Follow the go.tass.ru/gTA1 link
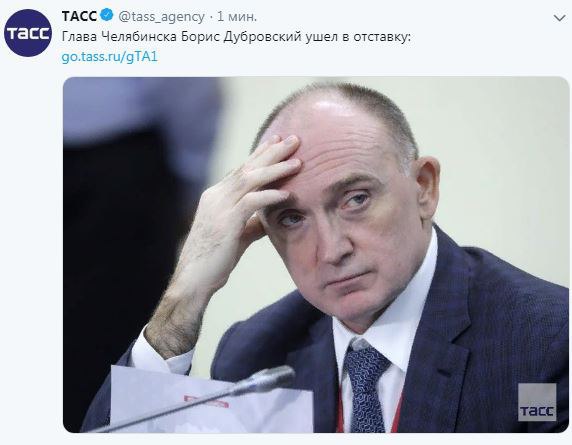 point(109,57)
